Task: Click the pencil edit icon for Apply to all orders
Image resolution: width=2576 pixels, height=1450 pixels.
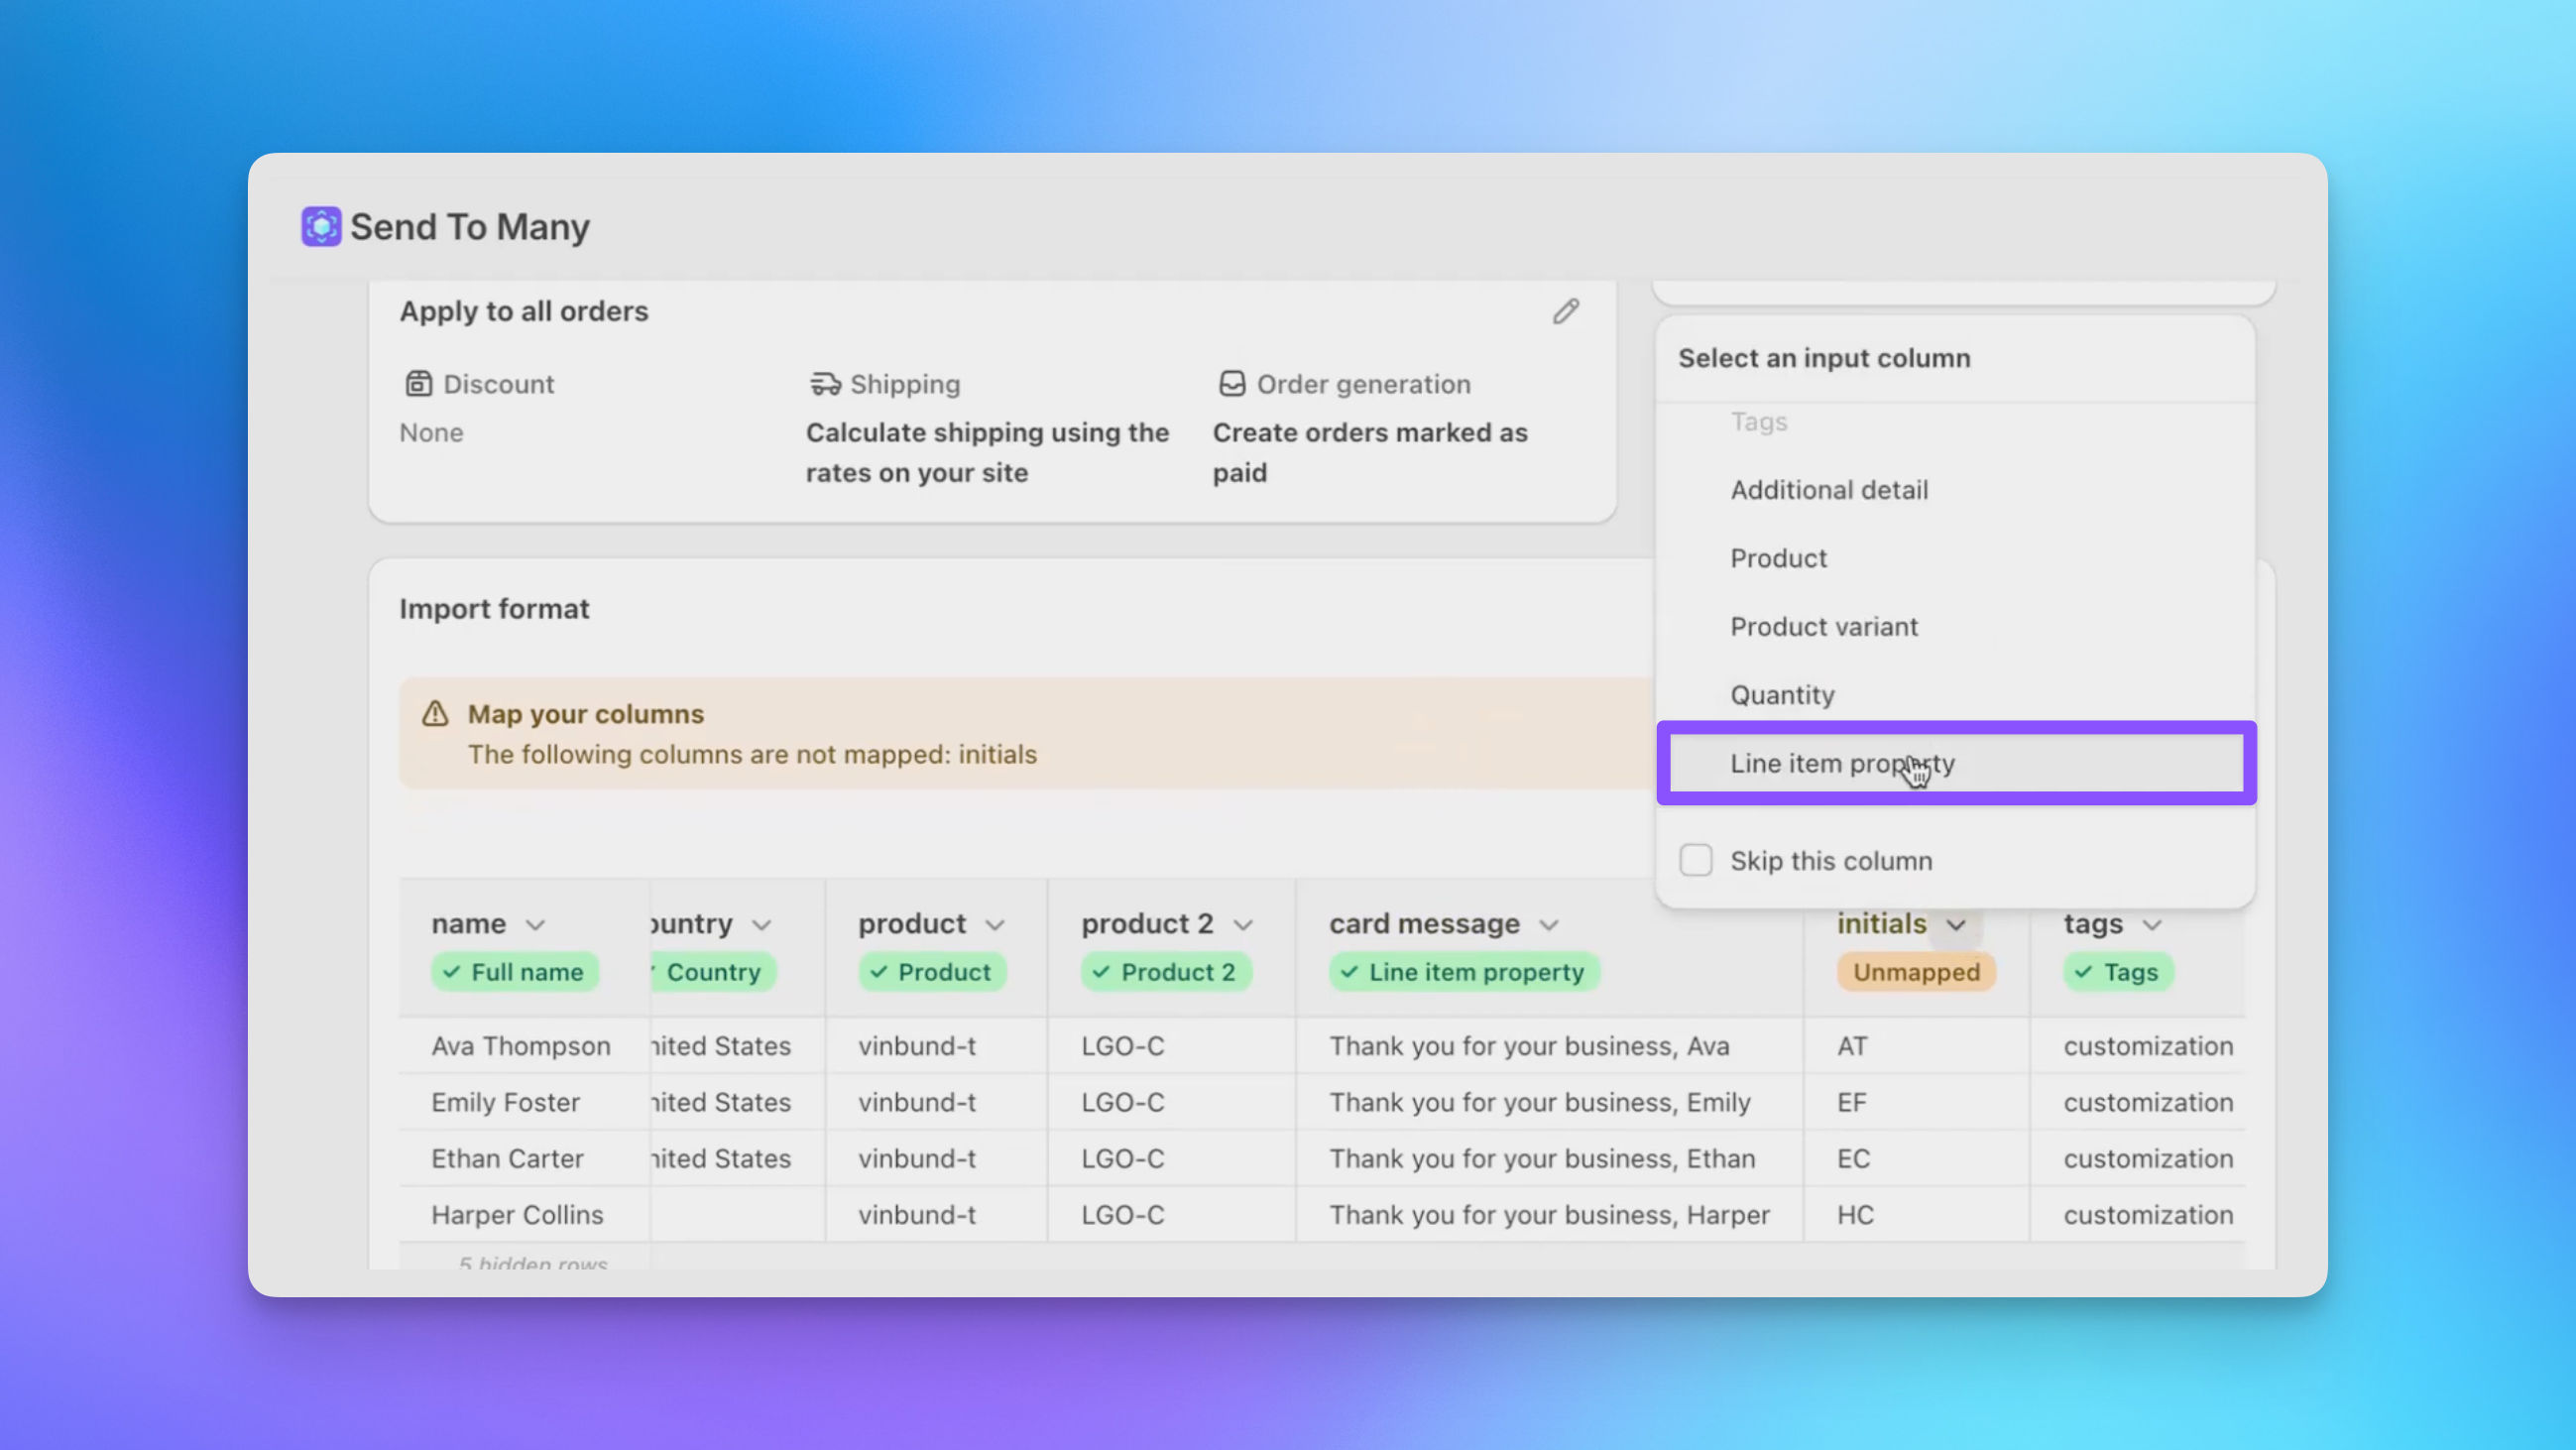Action: tap(1566, 311)
